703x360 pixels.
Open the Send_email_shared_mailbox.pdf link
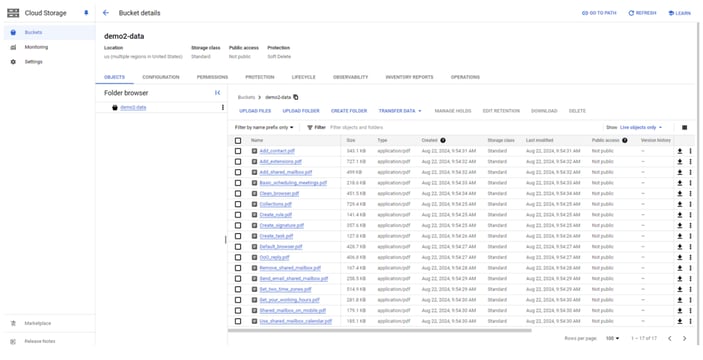tap(294, 279)
